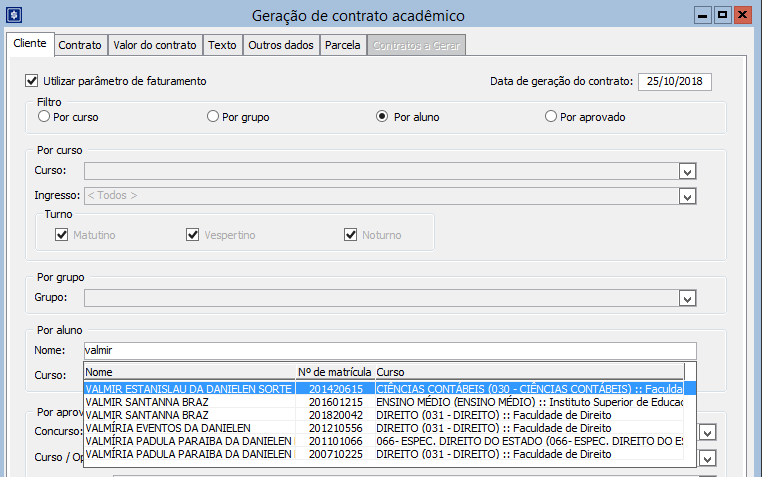Pick VALMIR SANTANNA BRAZ with matrícula 201820042
762x477 pixels.
point(190,415)
